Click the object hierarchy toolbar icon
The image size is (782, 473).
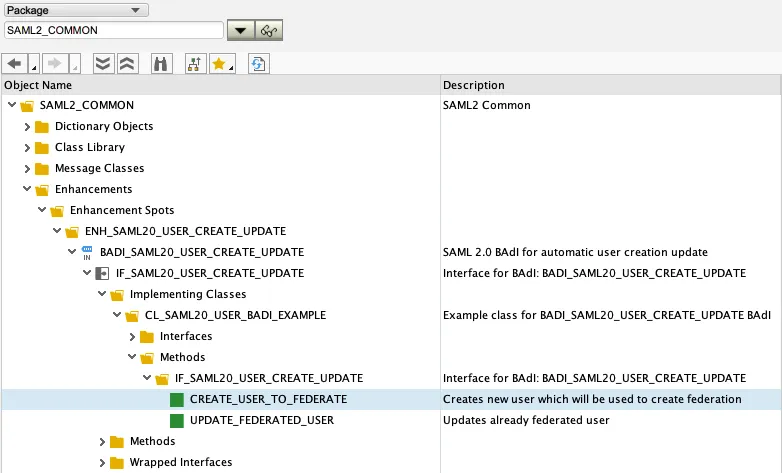click(194, 63)
